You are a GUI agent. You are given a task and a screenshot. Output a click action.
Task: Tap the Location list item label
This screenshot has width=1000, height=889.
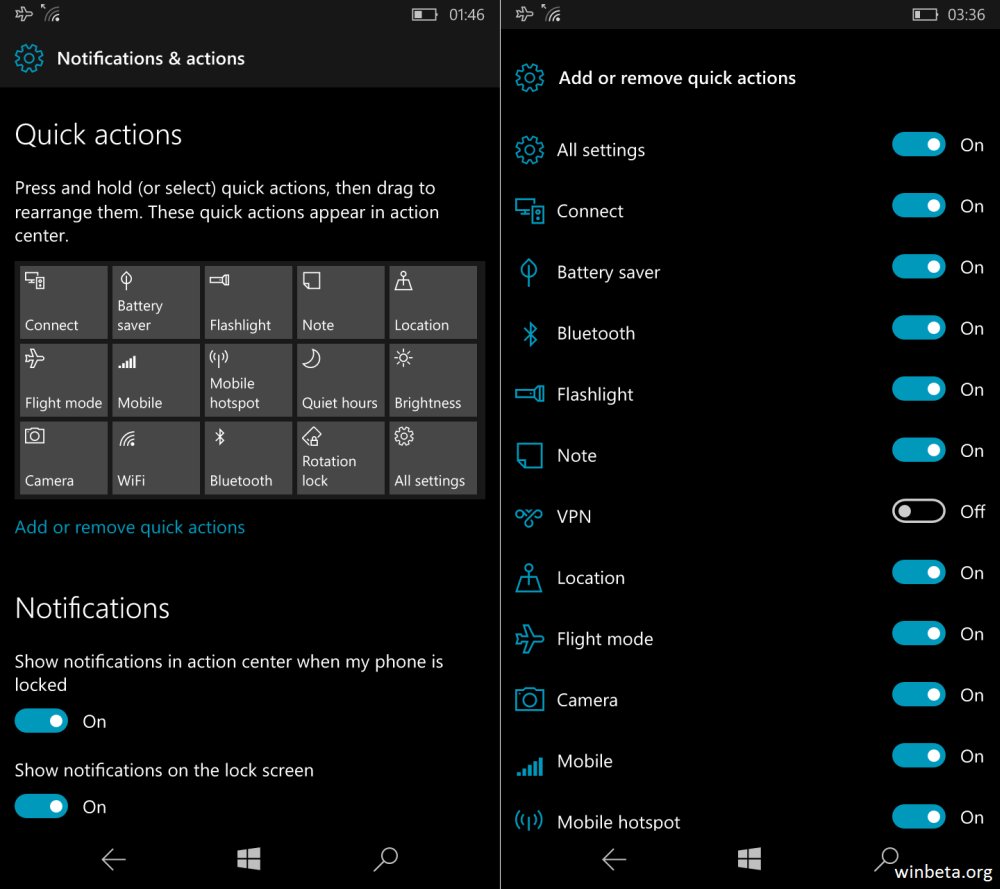tap(590, 578)
